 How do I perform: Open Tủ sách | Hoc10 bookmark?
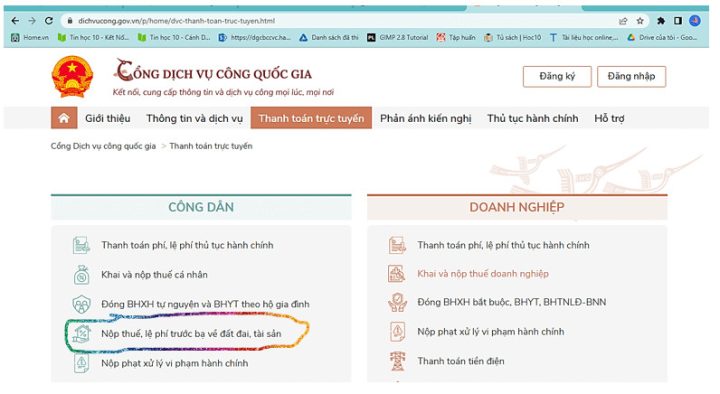coord(513,38)
